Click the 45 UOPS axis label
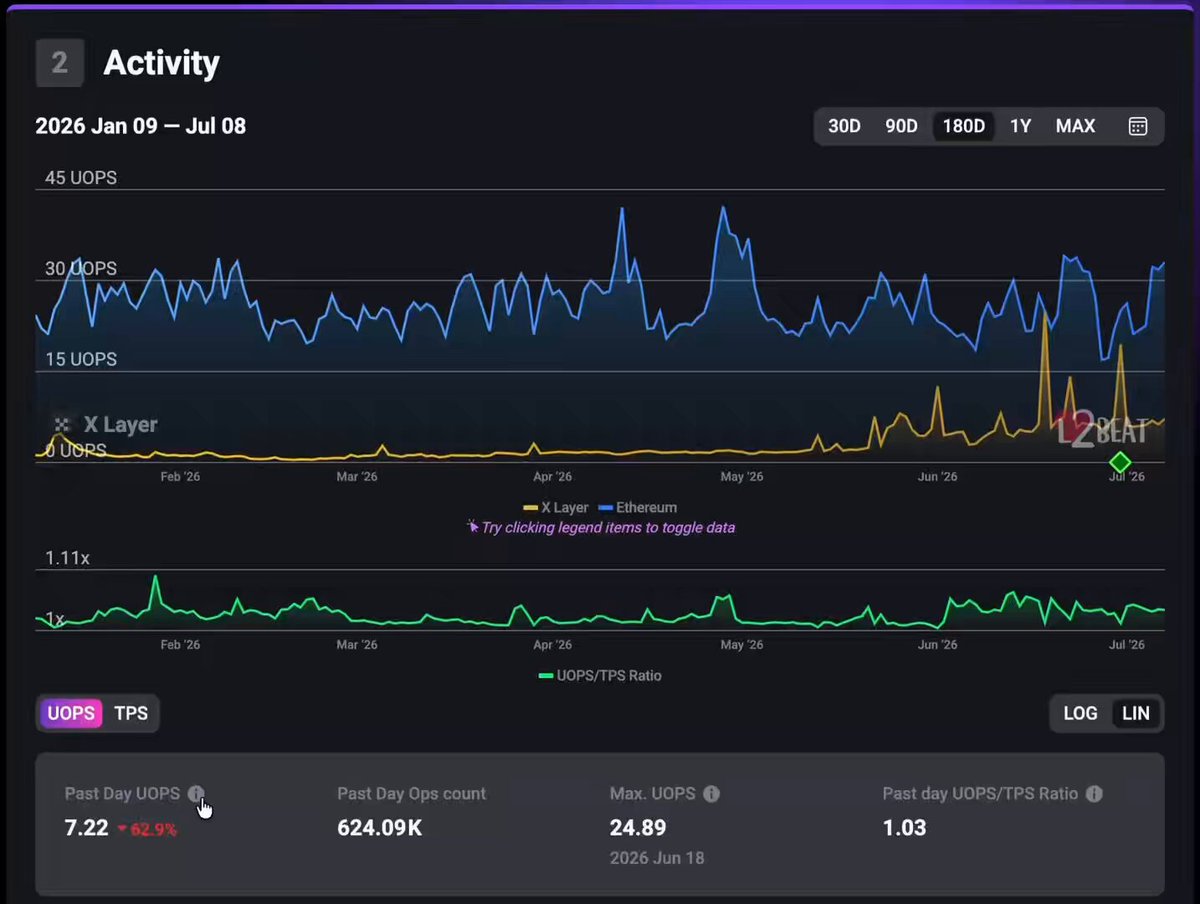This screenshot has height=904, width=1200. tap(81, 178)
